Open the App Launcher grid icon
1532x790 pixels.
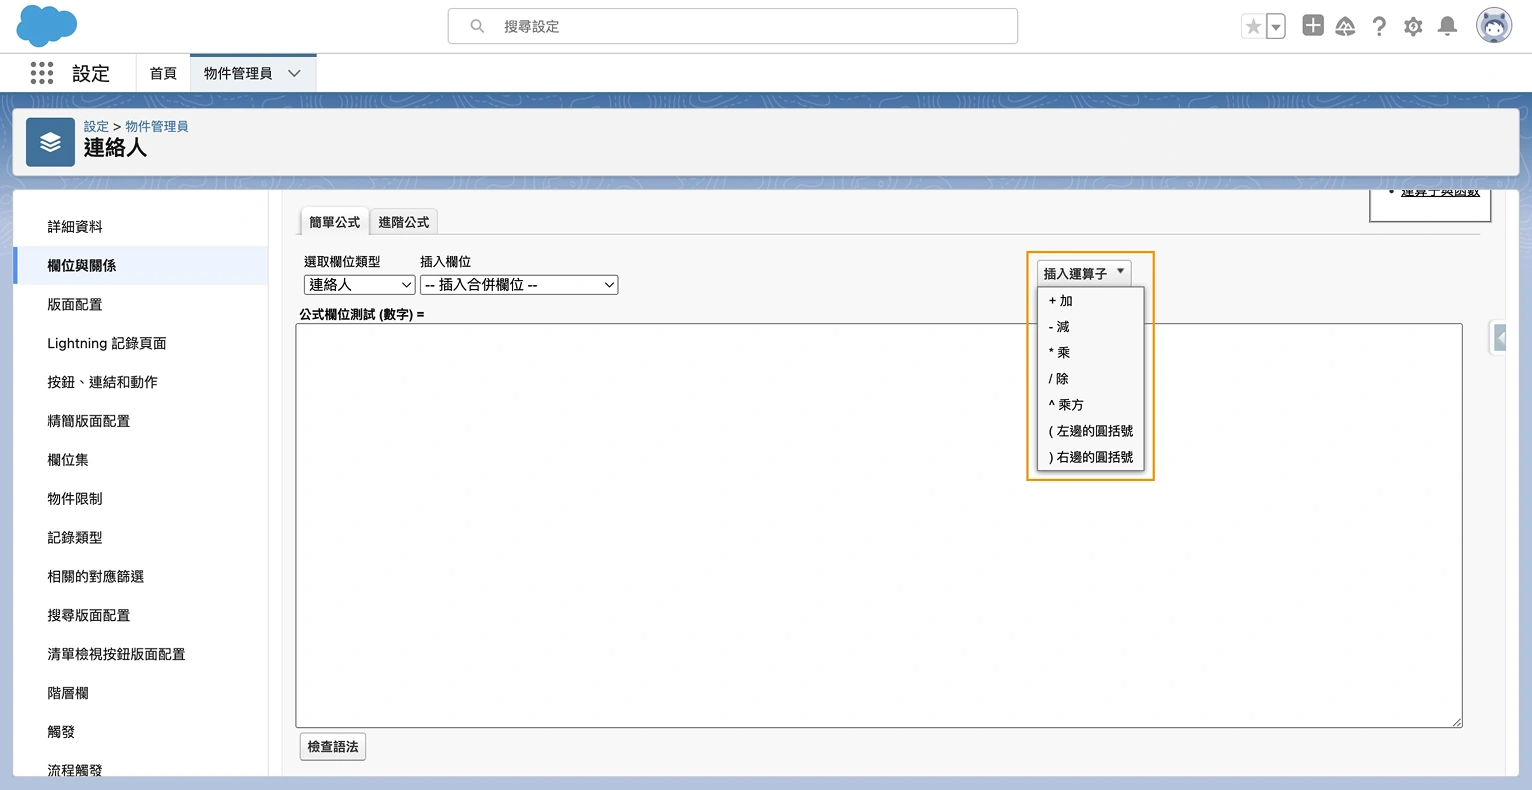click(41, 73)
